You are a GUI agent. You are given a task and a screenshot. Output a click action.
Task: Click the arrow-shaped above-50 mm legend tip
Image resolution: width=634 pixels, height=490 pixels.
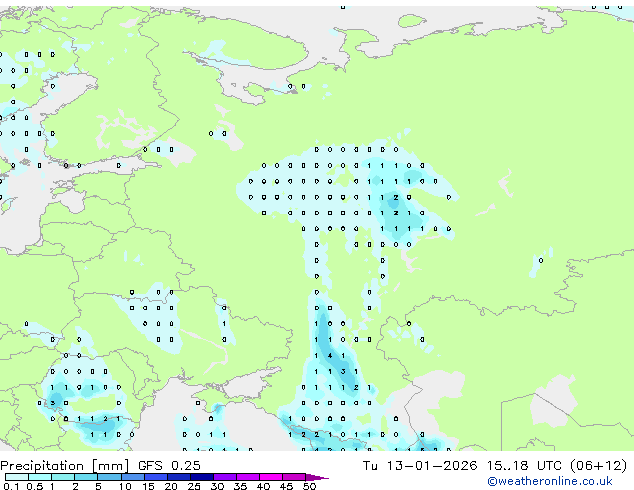point(317,477)
